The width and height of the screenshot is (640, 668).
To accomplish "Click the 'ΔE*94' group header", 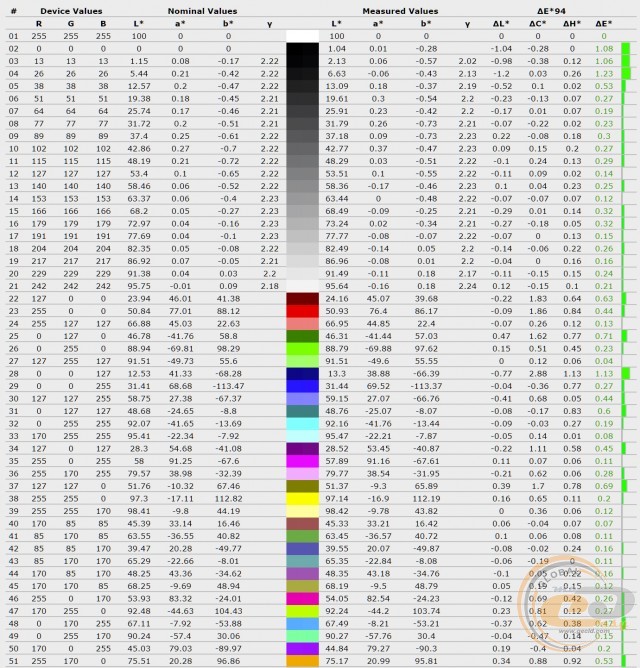I will (x=551, y=11).
